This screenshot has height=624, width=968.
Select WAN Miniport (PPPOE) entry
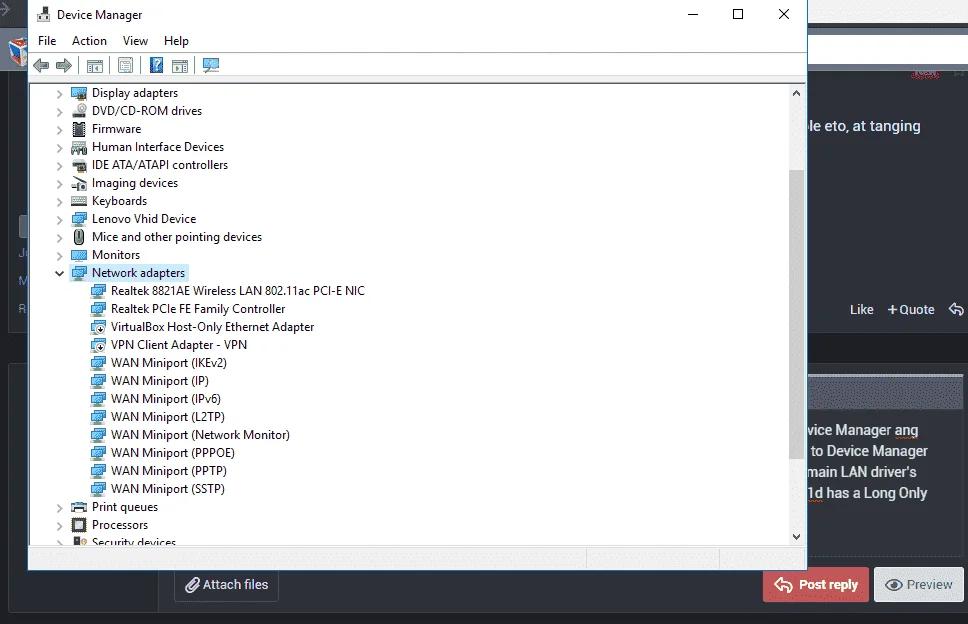(x=173, y=452)
